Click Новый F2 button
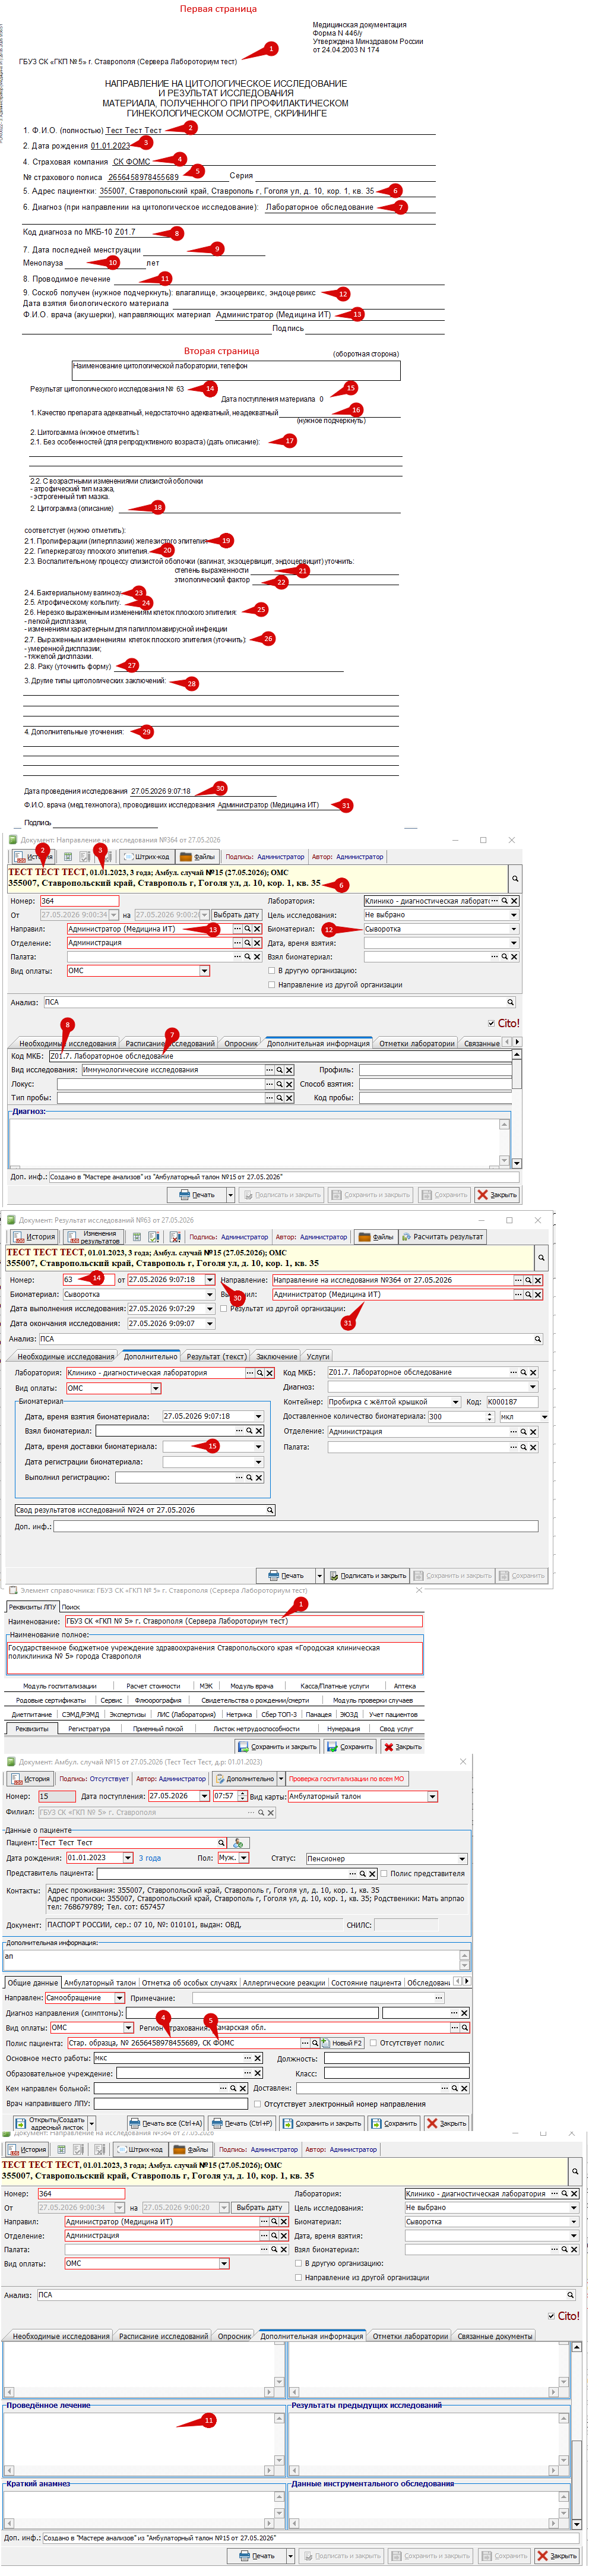This screenshot has height=2576, width=589. (x=342, y=2043)
